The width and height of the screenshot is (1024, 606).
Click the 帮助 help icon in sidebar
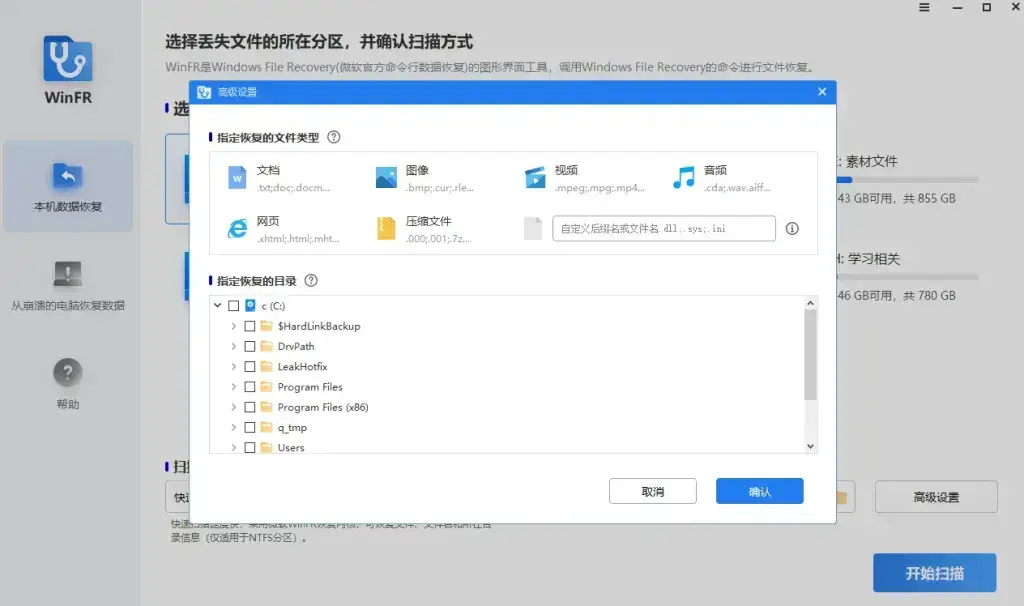[67, 374]
